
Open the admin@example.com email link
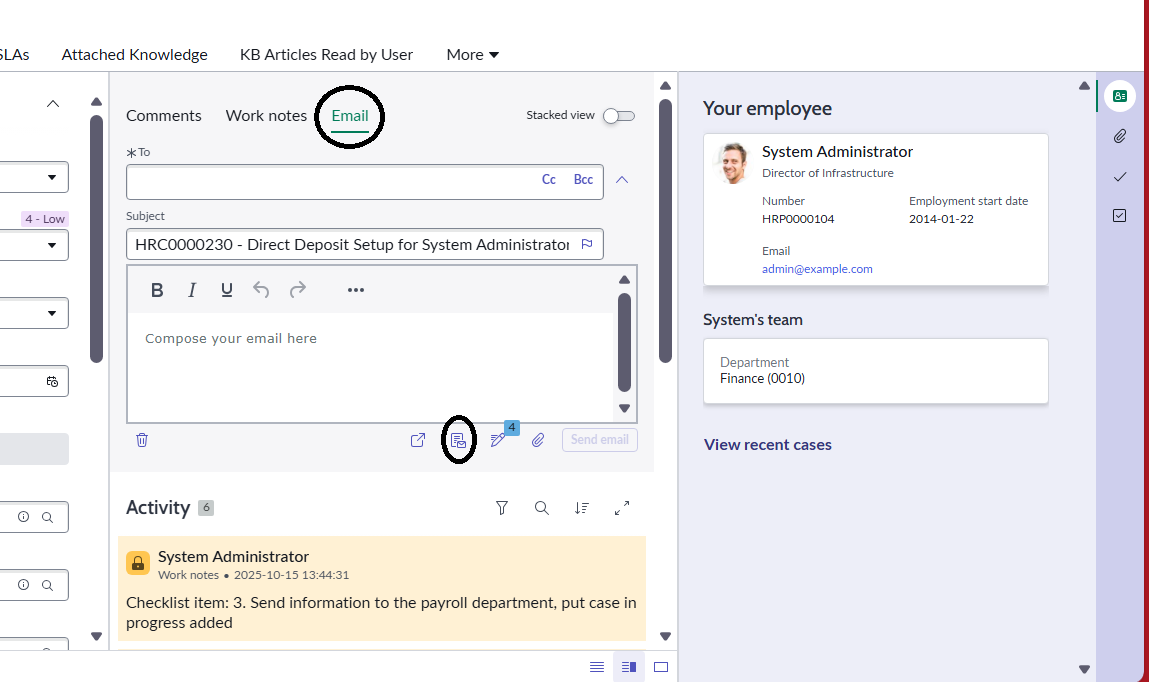tap(817, 269)
